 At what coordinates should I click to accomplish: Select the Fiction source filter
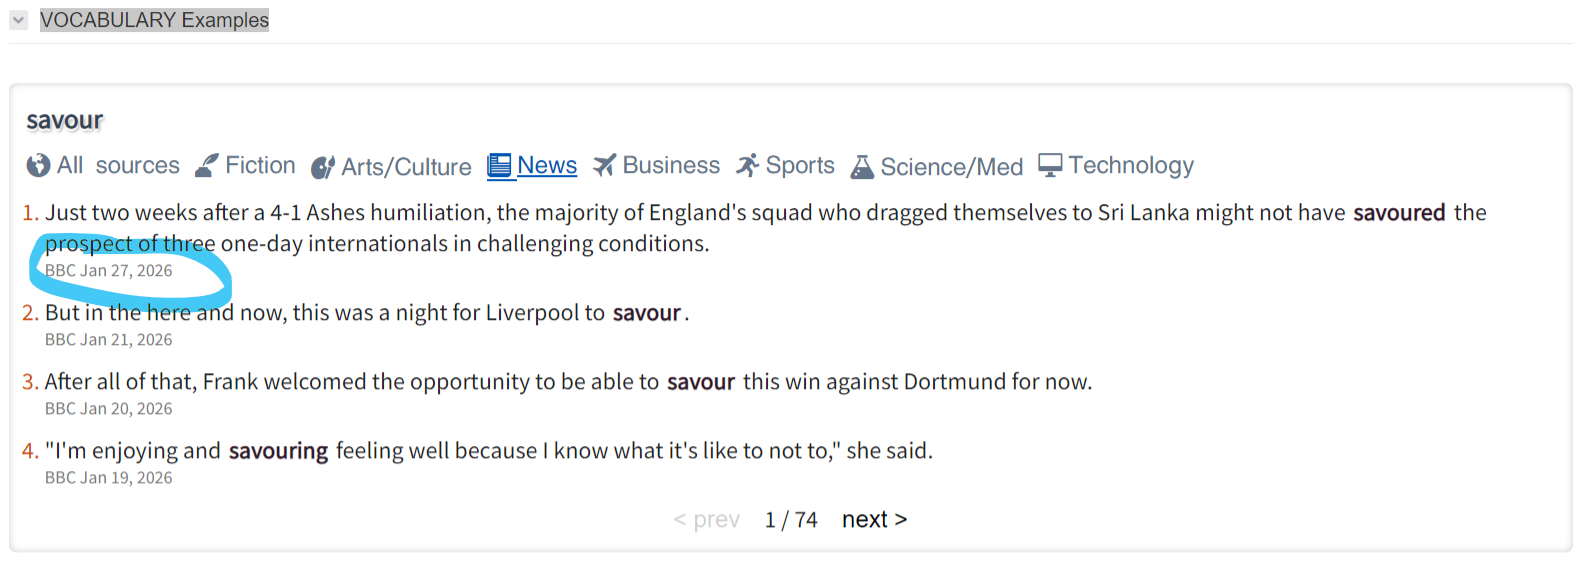pos(260,165)
